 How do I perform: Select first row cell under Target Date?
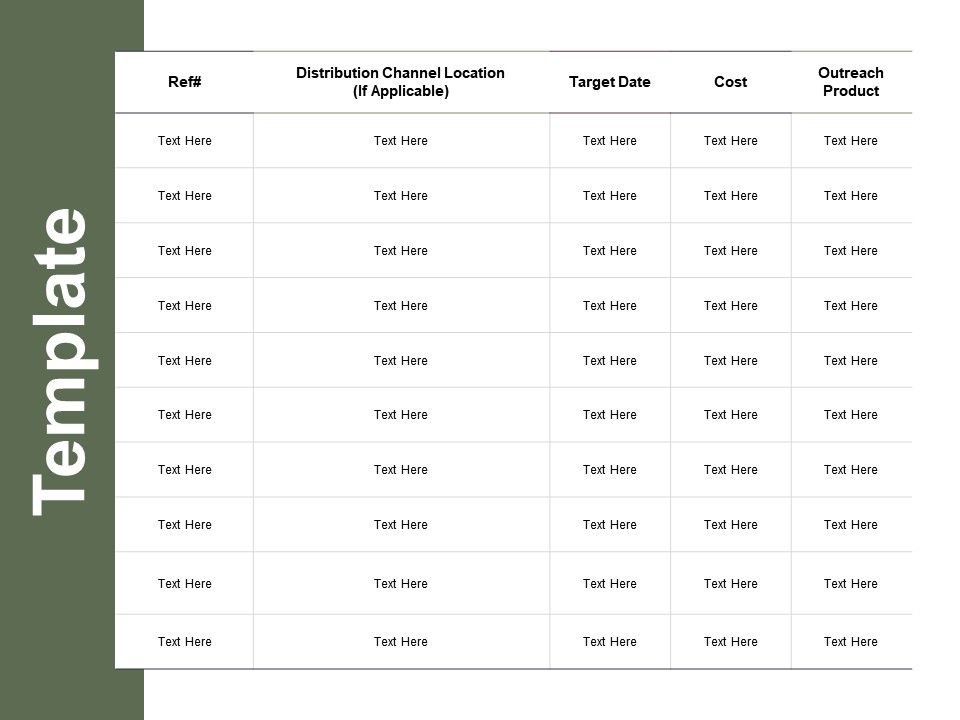[x=609, y=141]
